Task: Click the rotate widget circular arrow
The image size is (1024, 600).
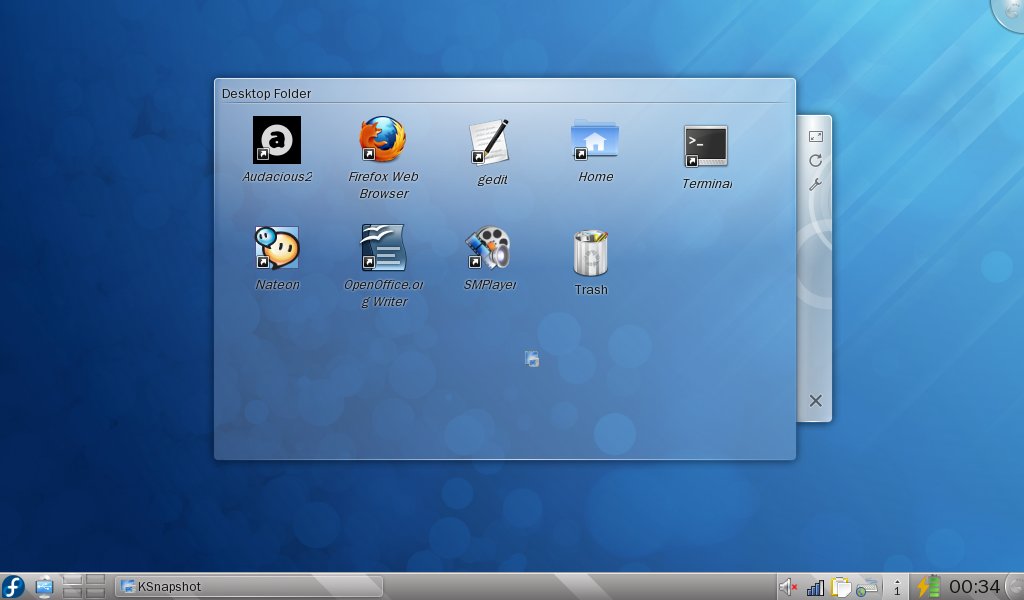Action: (815, 161)
